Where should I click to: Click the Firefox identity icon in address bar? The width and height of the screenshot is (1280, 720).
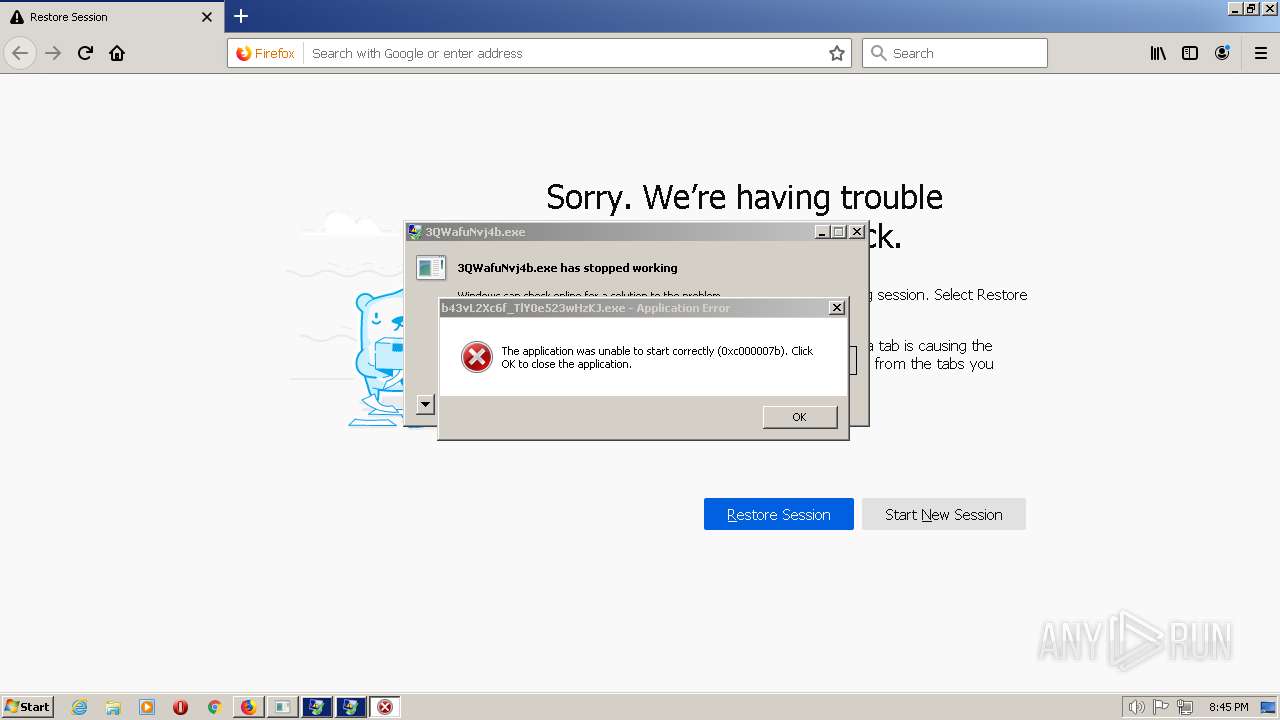(x=266, y=53)
